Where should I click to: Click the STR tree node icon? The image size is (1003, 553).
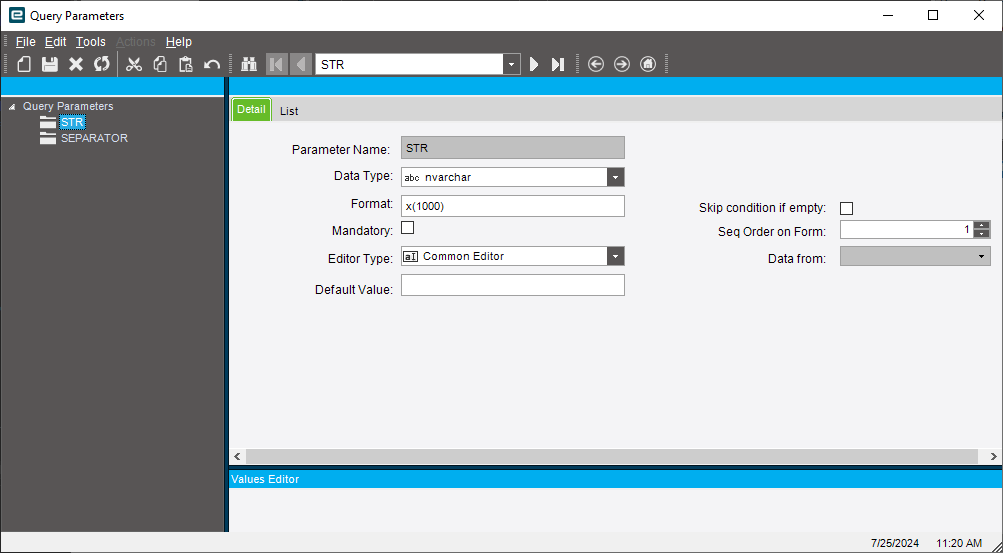pyautogui.click(x=48, y=122)
